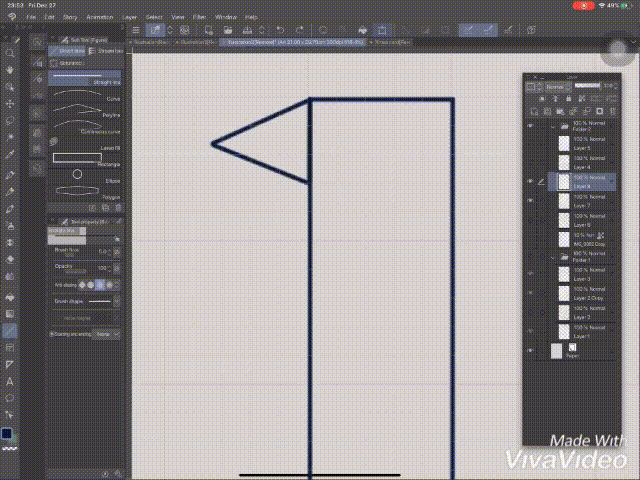Screen dimensions: 640x480
Task: Click the lock layer icon in Layer panel
Action: [x=568, y=99]
